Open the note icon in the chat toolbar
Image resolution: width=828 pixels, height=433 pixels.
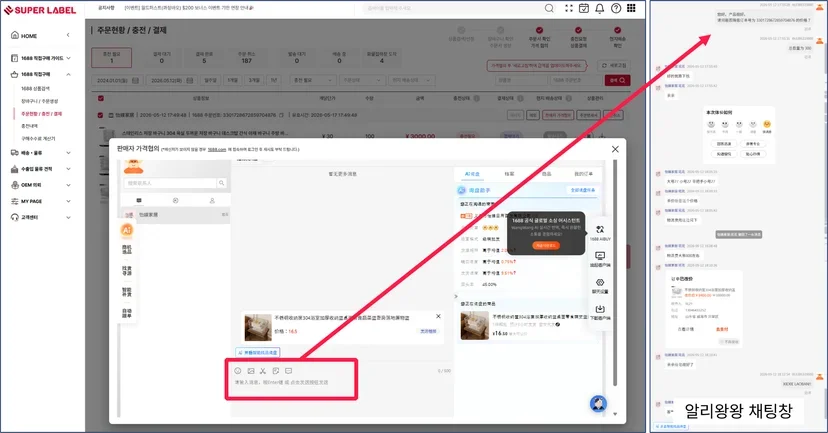[x=276, y=371]
